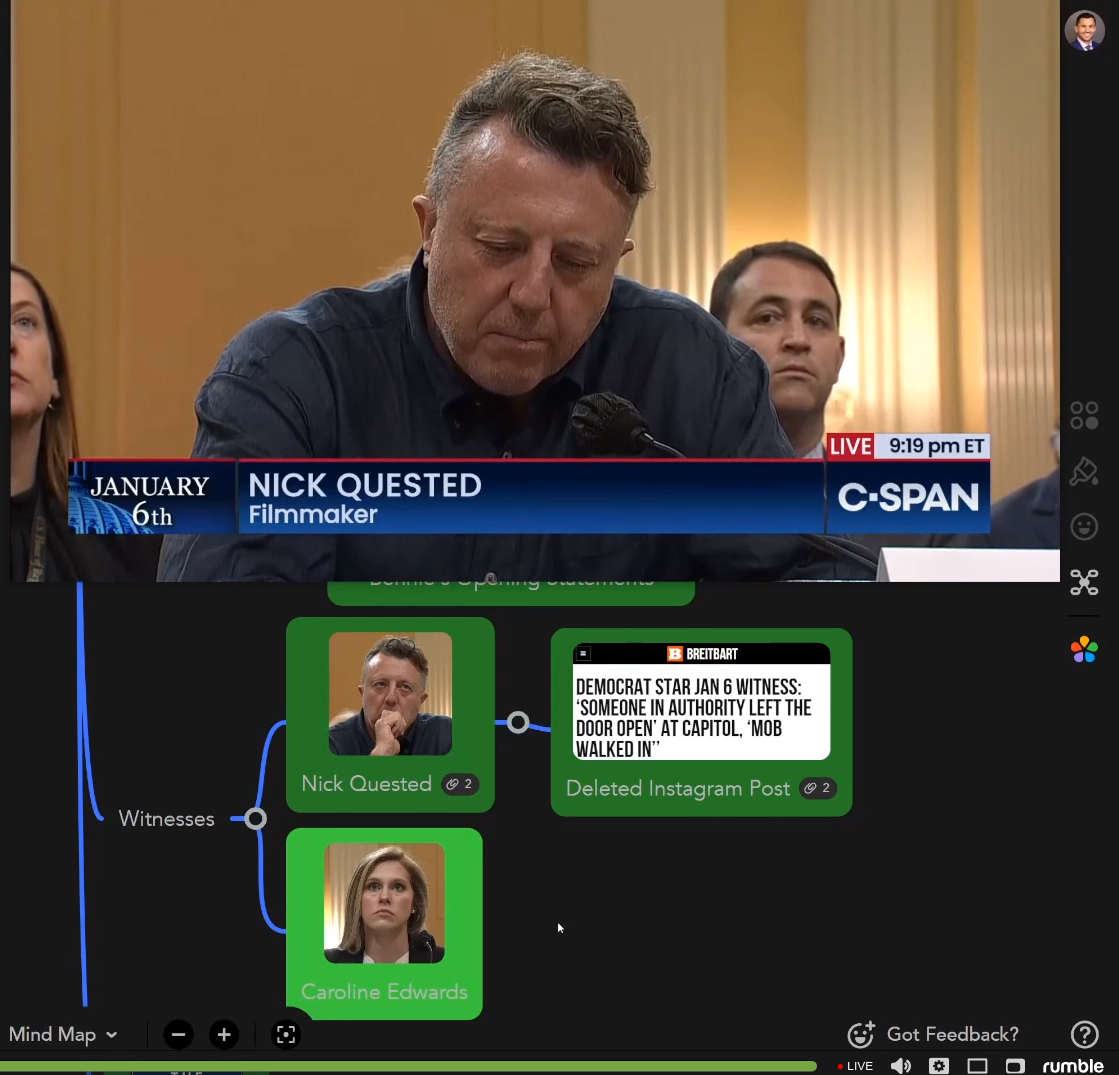The width and height of the screenshot is (1119, 1075).
Task: Select the Nick Quested node label
Action: click(x=366, y=784)
